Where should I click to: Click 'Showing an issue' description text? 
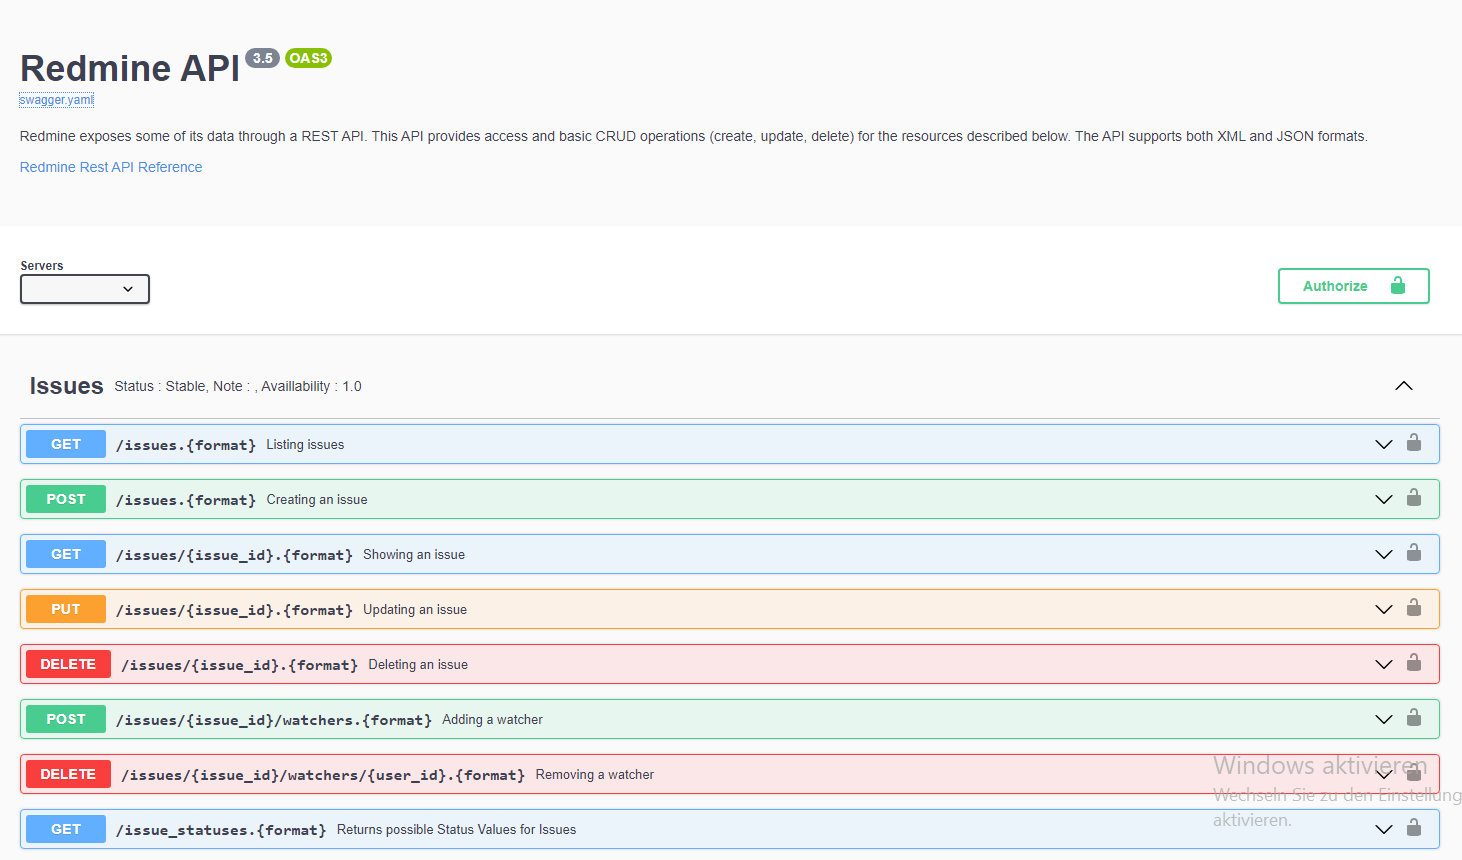(x=414, y=555)
